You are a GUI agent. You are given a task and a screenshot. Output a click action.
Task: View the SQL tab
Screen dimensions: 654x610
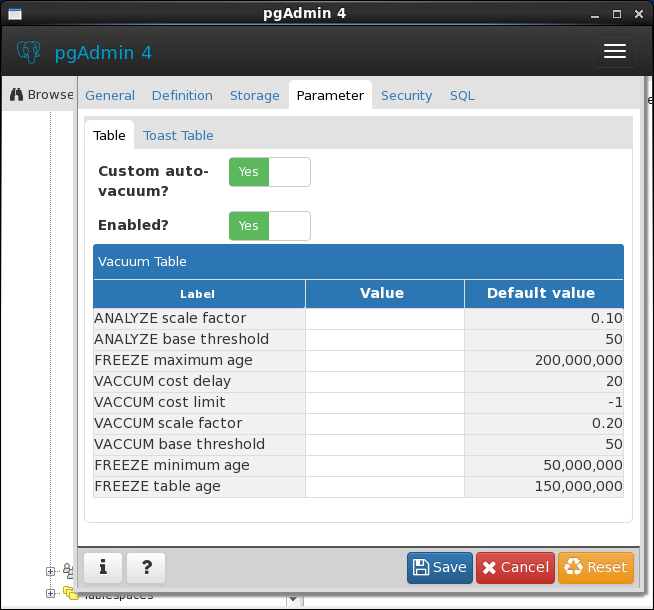point(462,95)
